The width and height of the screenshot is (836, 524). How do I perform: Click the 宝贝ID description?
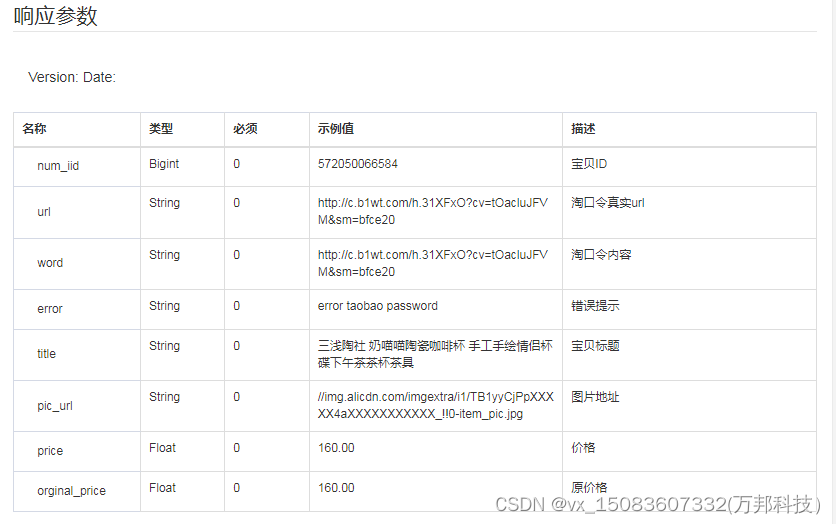[589, 164]
